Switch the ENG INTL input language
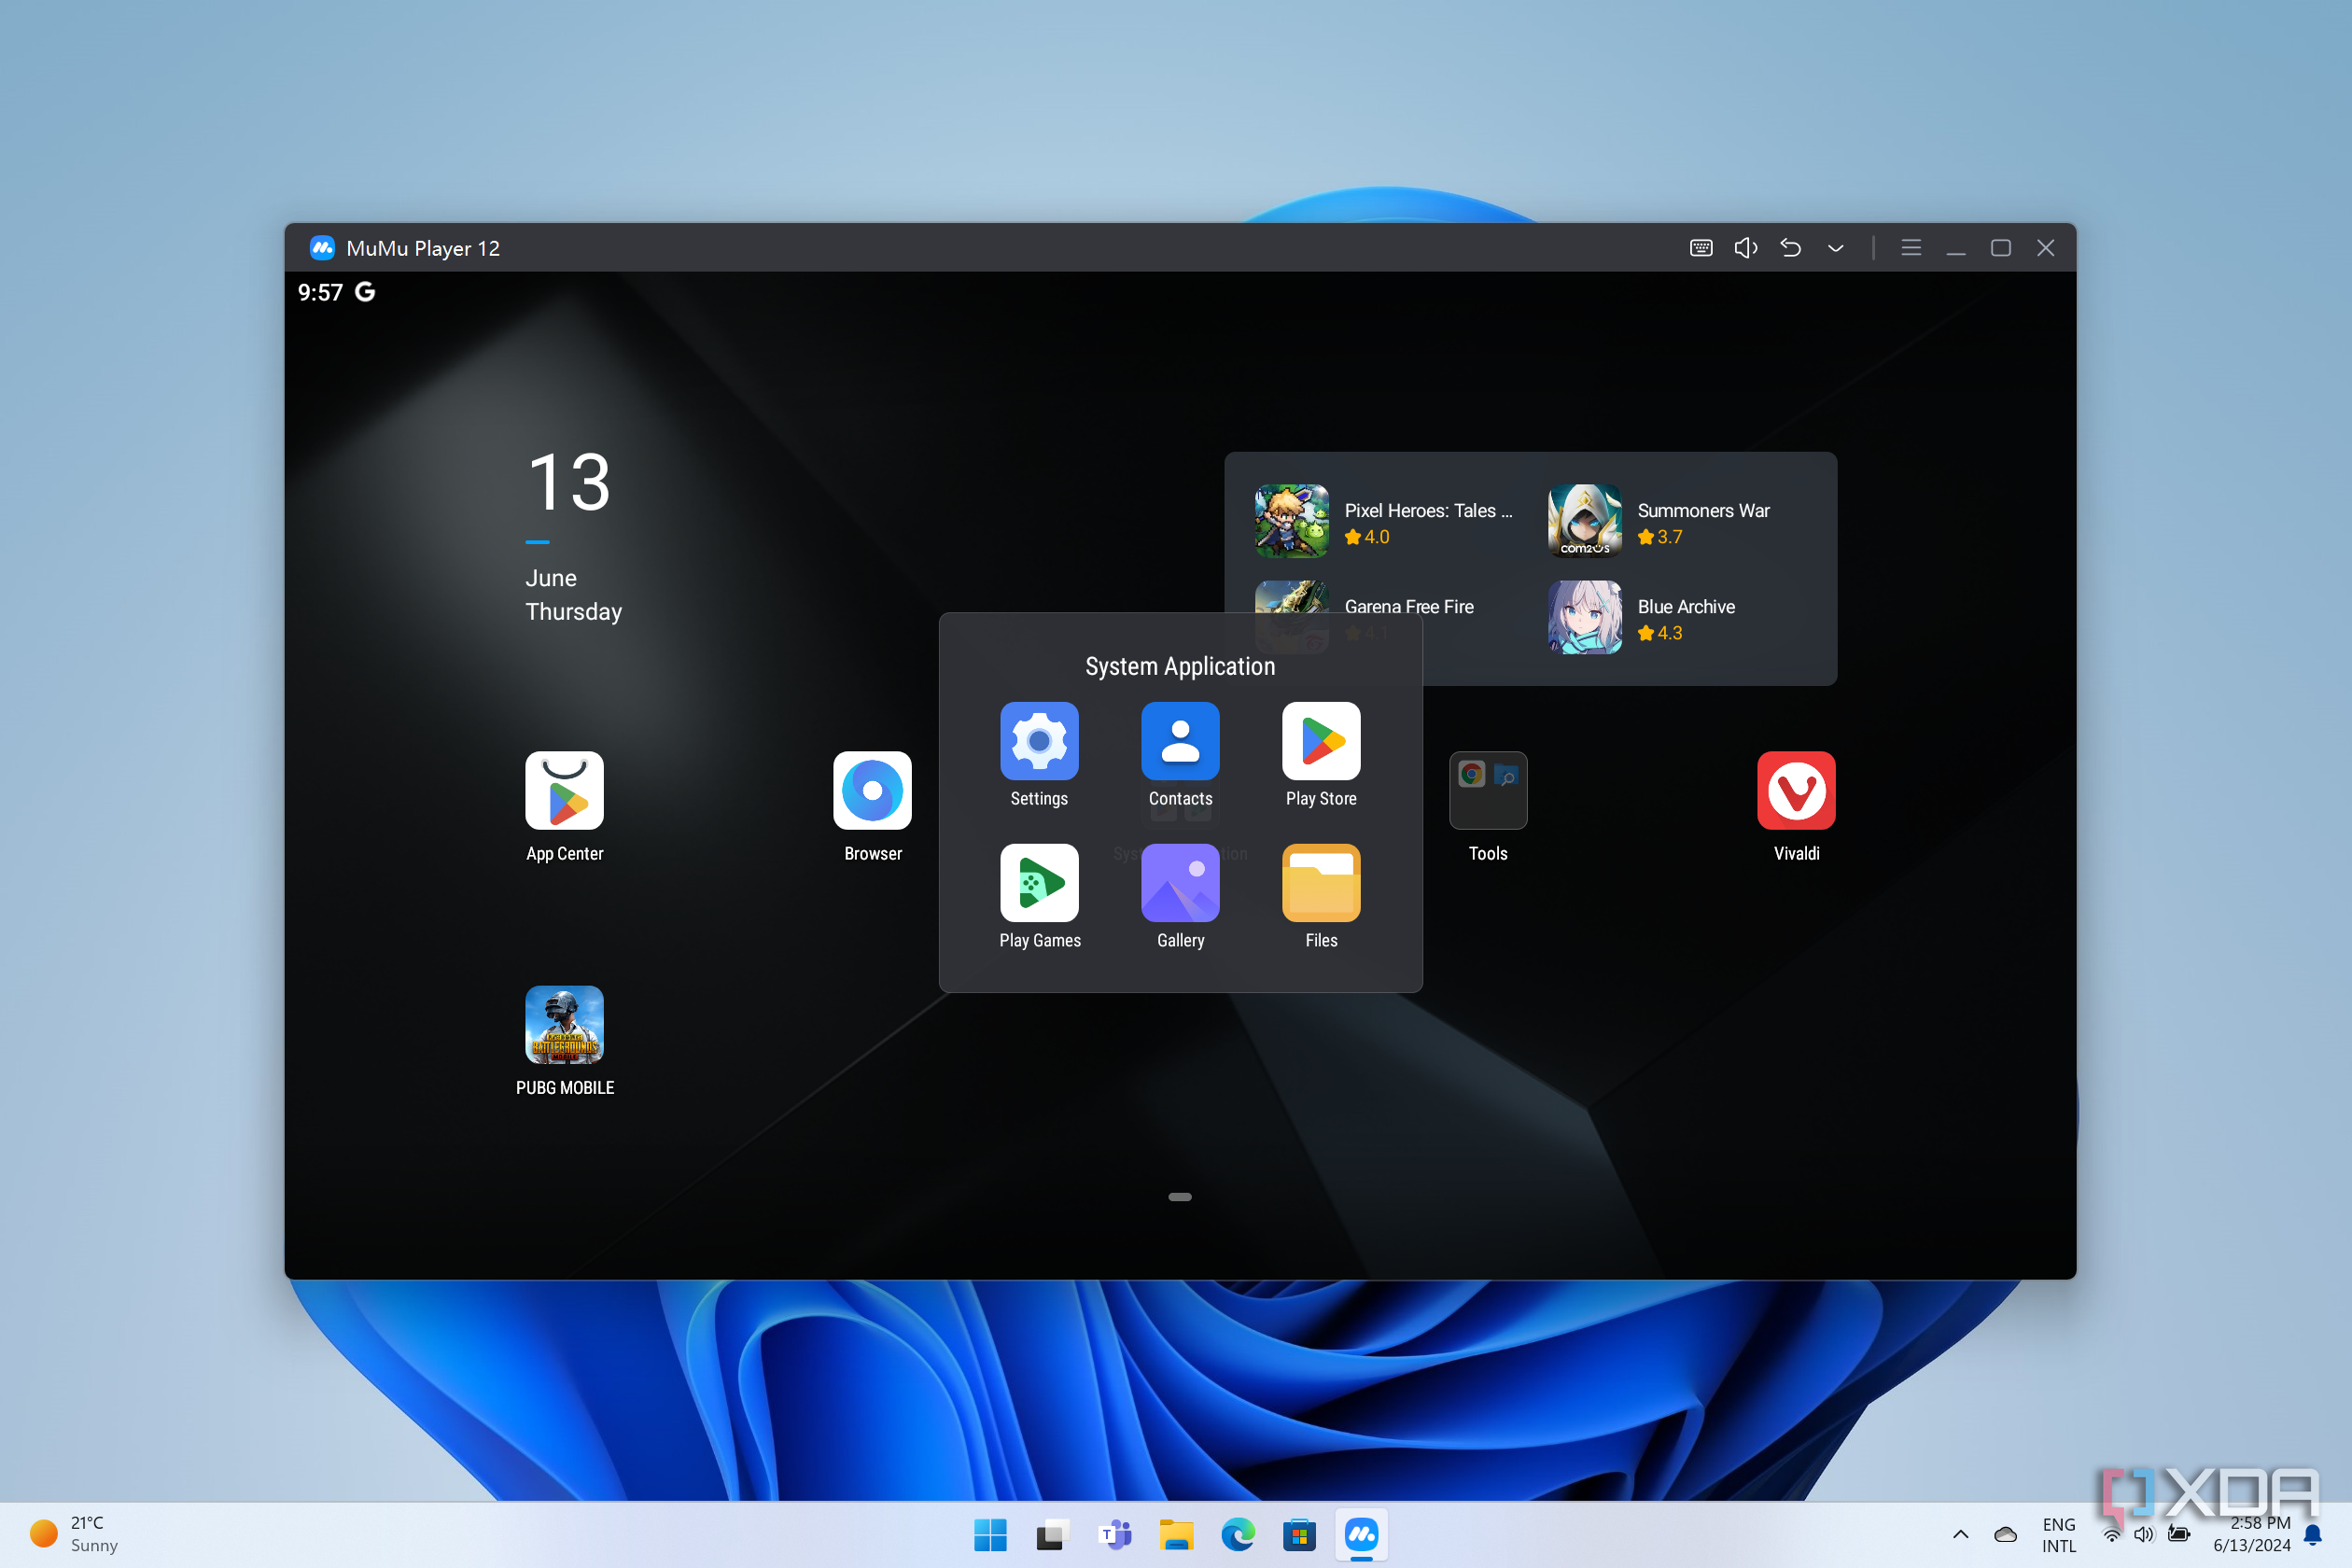This screenshot has width=2352, height=1568. (2059, 1535)
